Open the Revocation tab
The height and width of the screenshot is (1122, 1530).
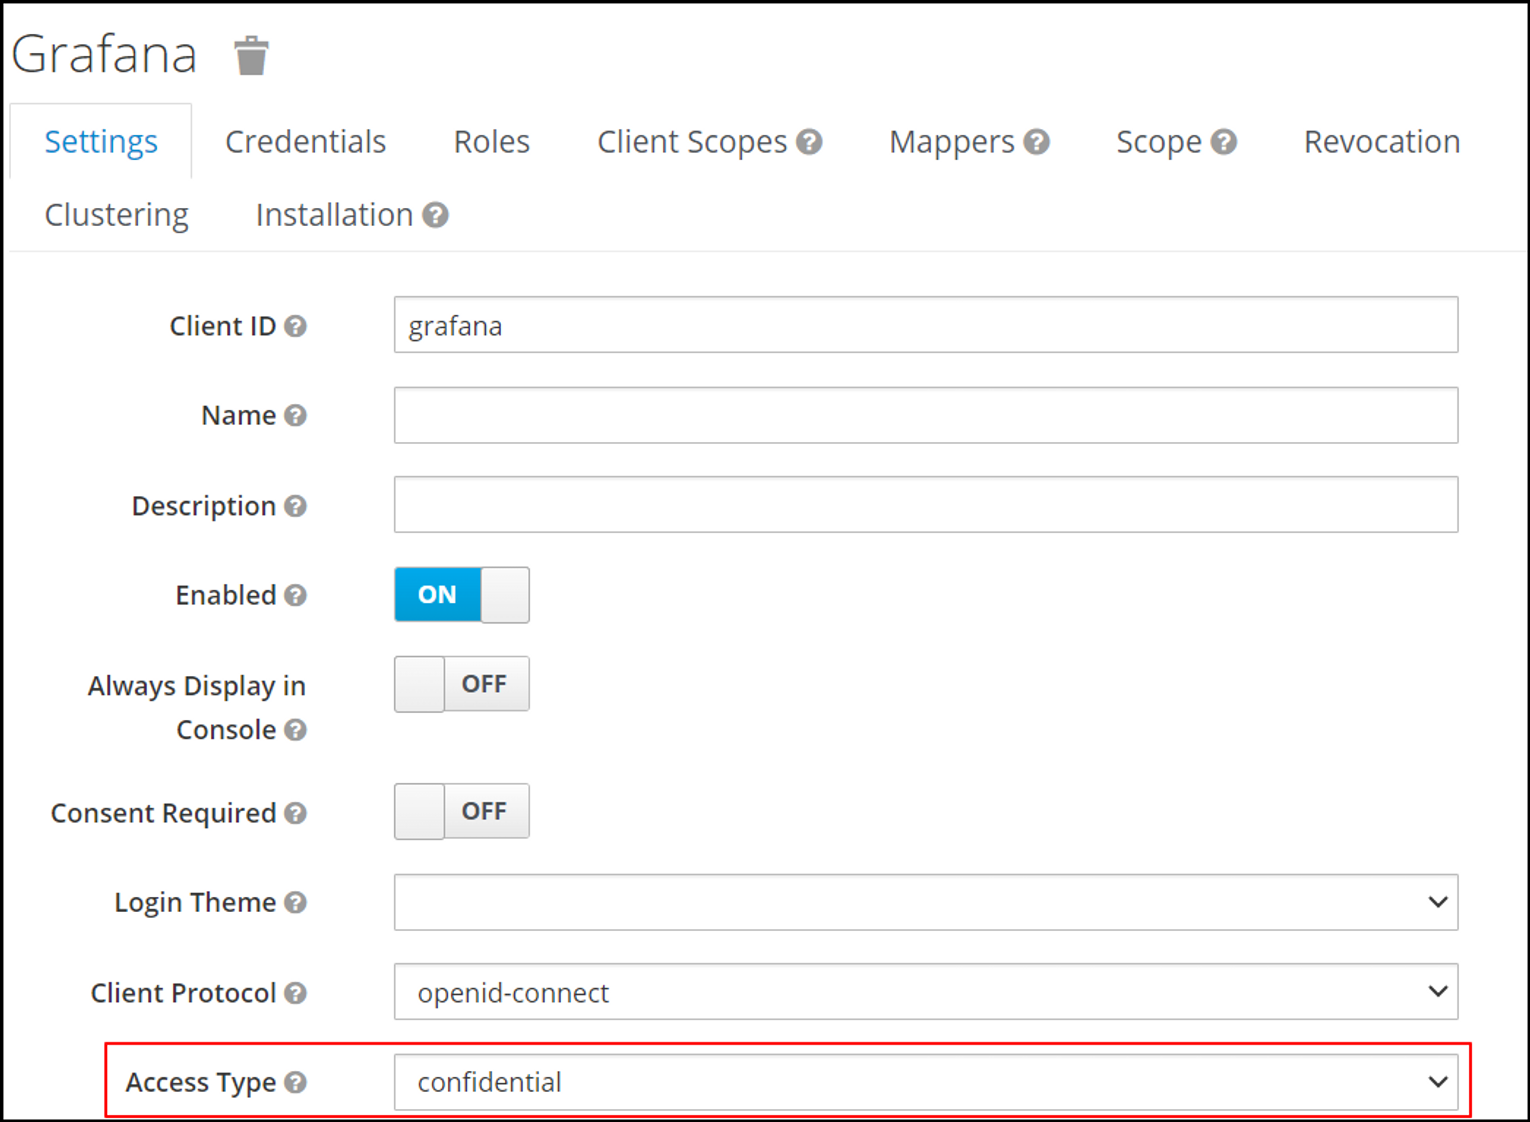1382,142
